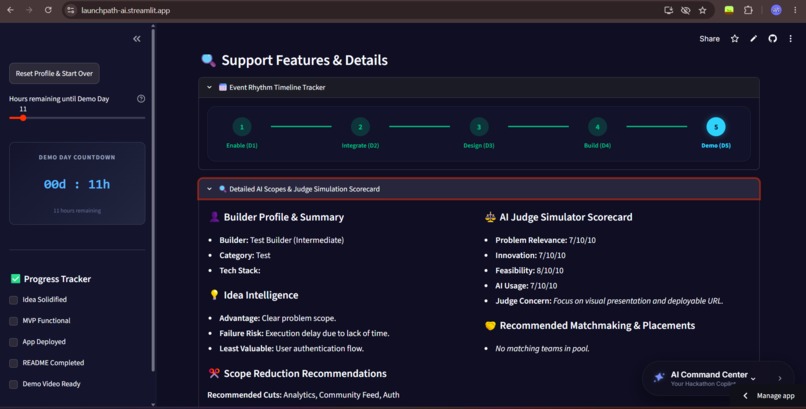
Task: Select timeline step 3 Design (D3)
Action: (479, 127)
